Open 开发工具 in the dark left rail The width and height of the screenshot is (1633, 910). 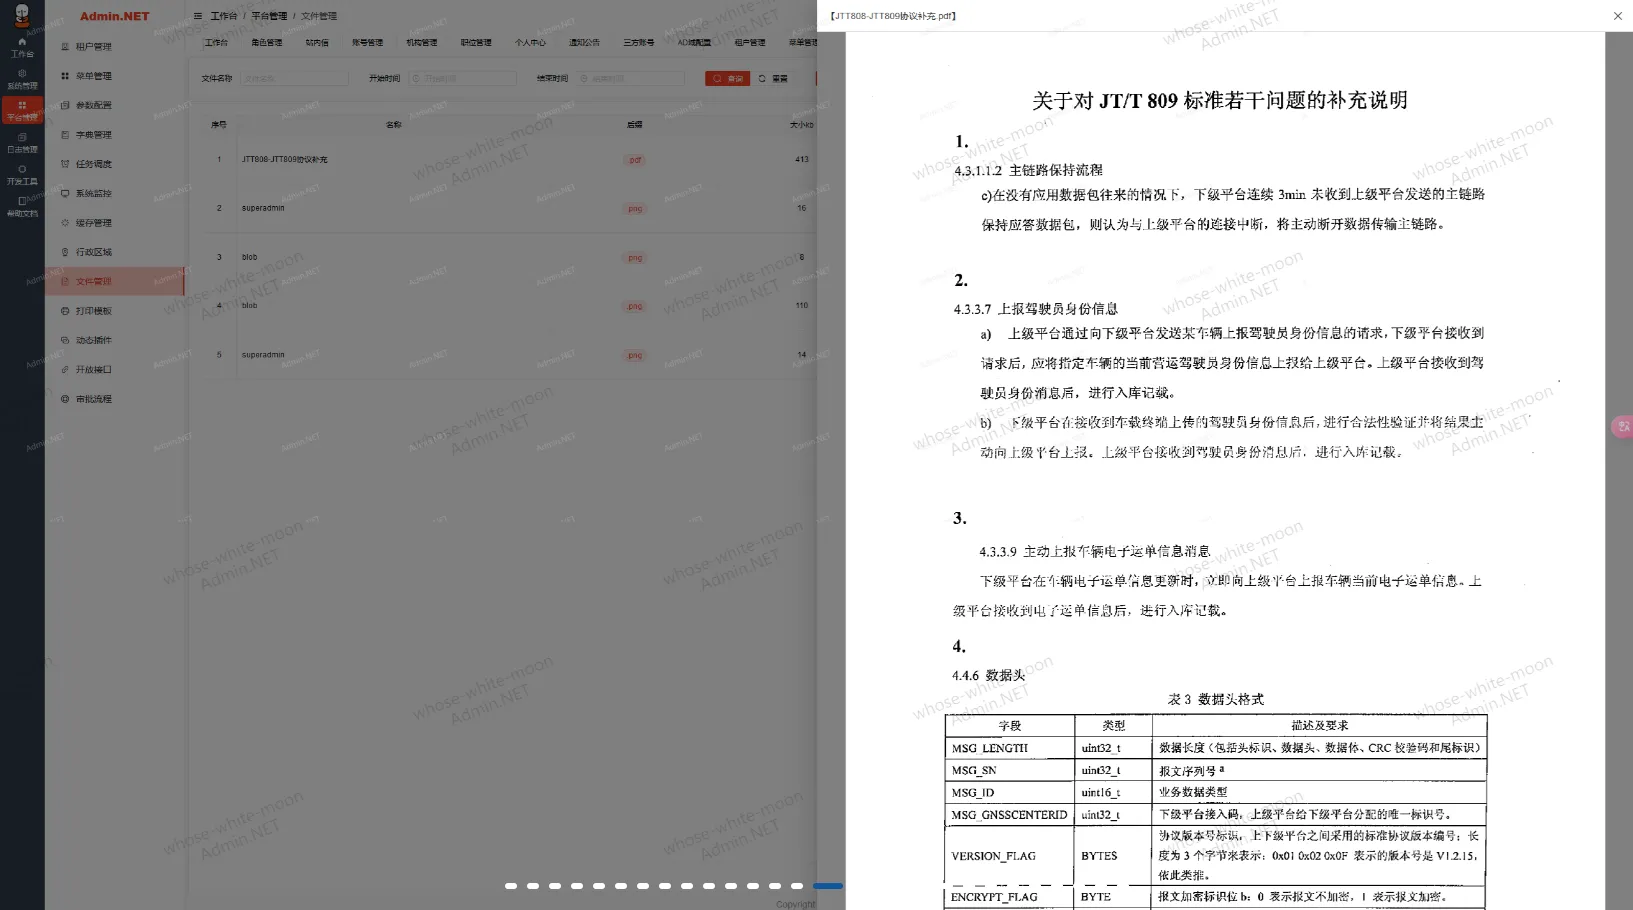point(22,175)
